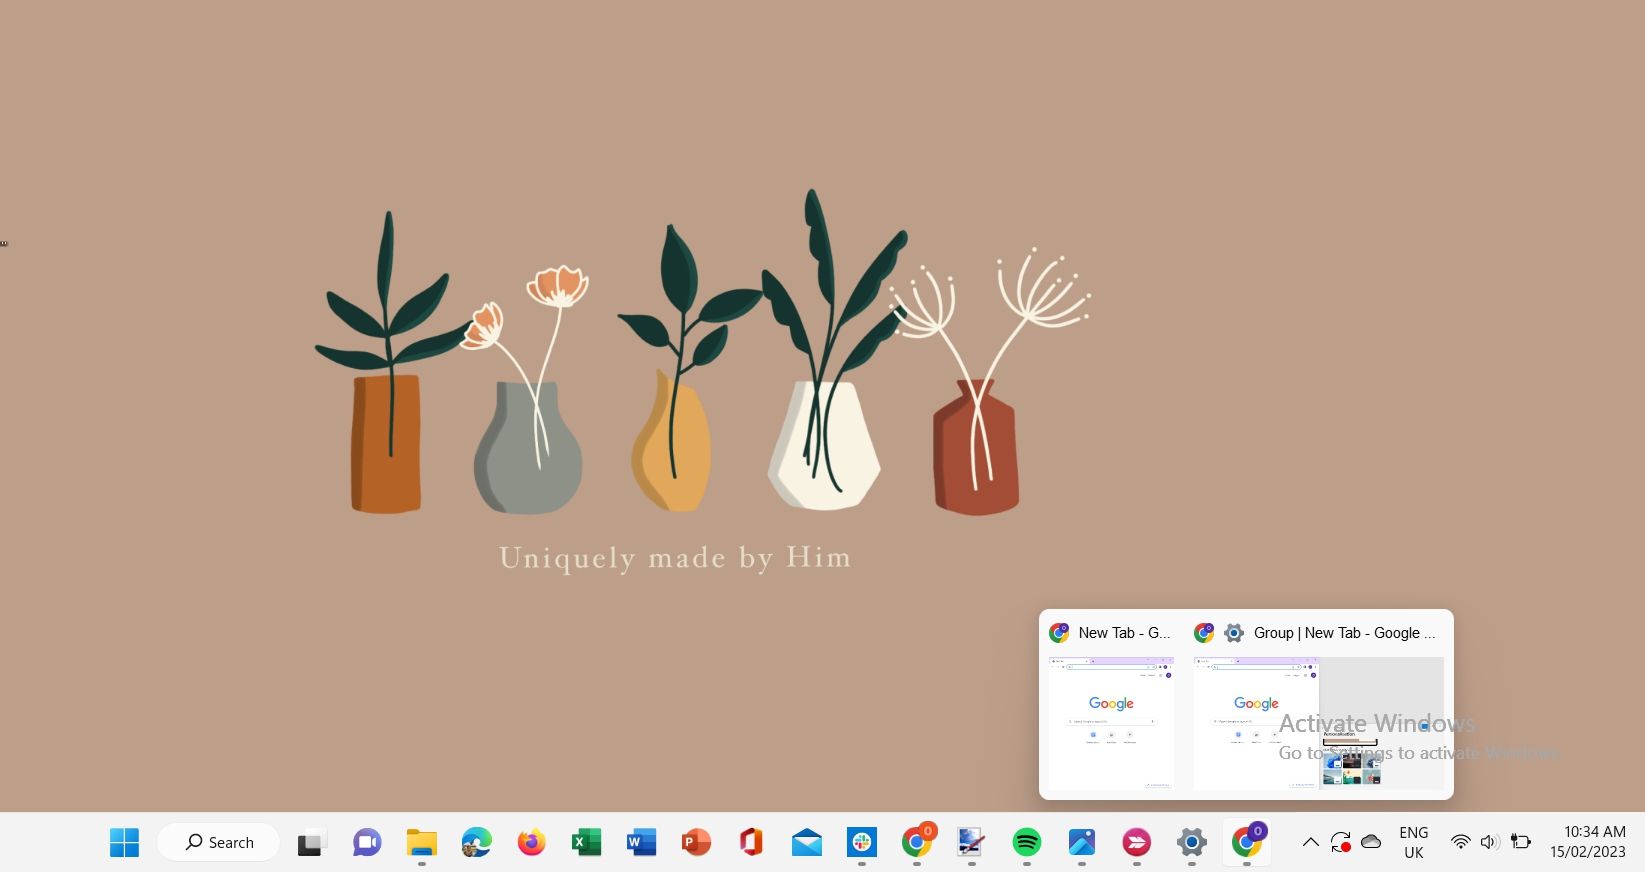
Task: Click the sync status tray icon
Action: click(1341, 843)
